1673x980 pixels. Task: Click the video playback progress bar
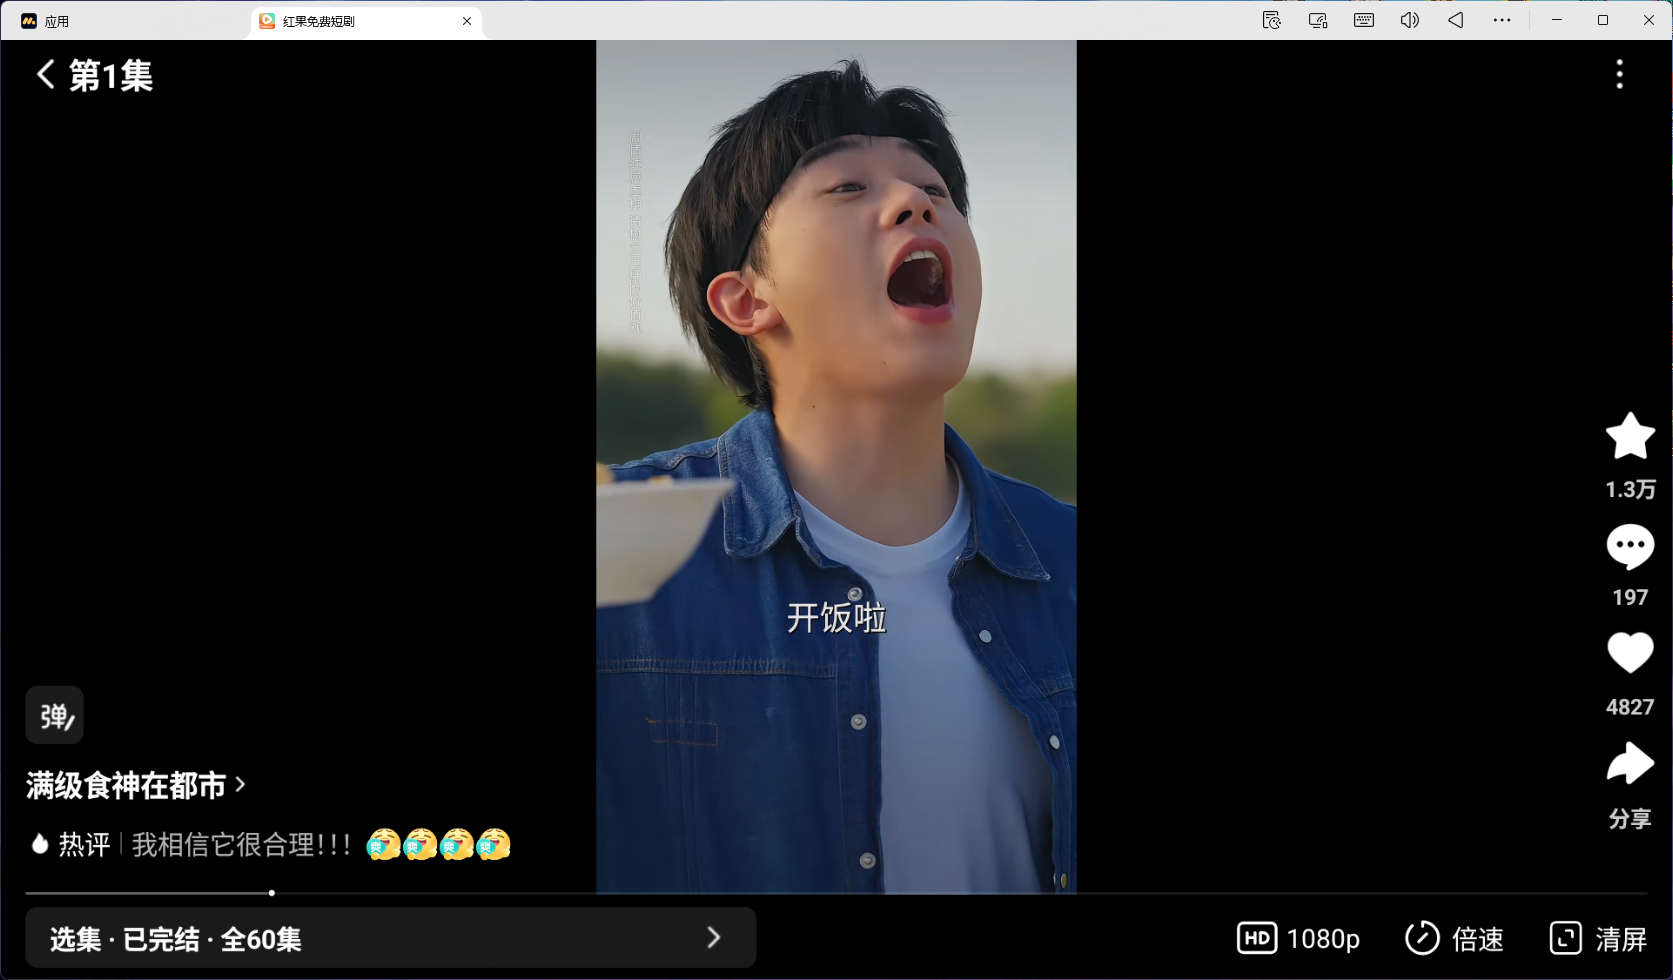(x=836, y=893)
